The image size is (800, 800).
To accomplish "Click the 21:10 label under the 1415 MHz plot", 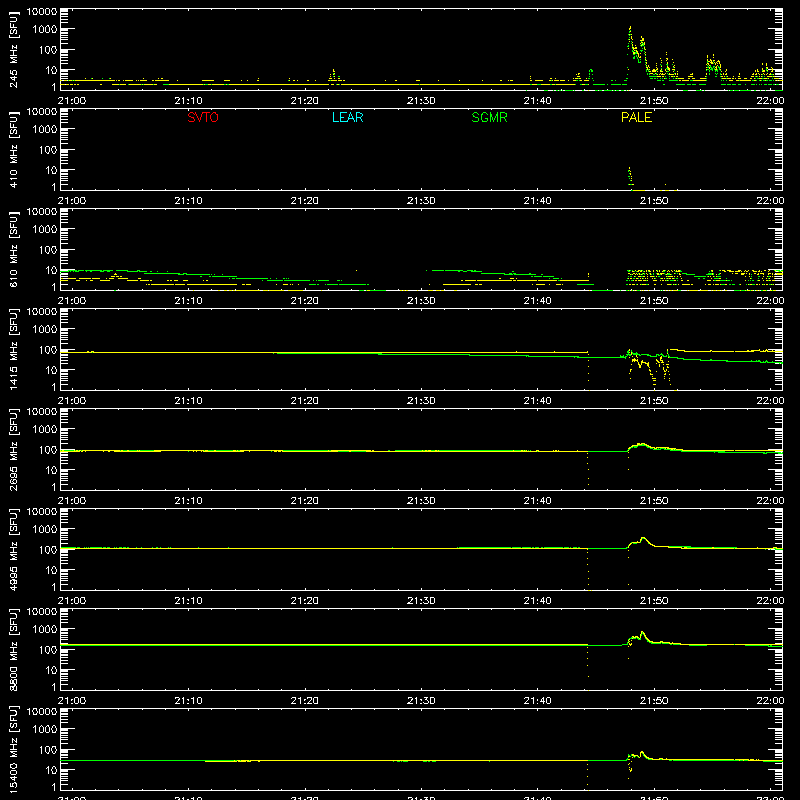I will tap(188, 401).
